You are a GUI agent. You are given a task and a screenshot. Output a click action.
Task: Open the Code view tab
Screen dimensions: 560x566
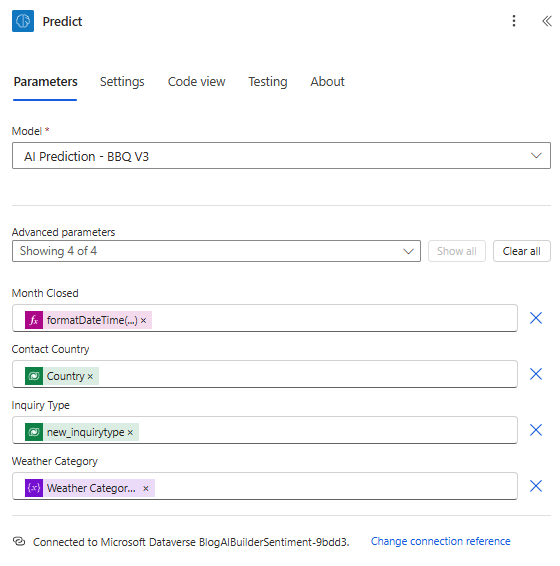click(x=196, y=82)
